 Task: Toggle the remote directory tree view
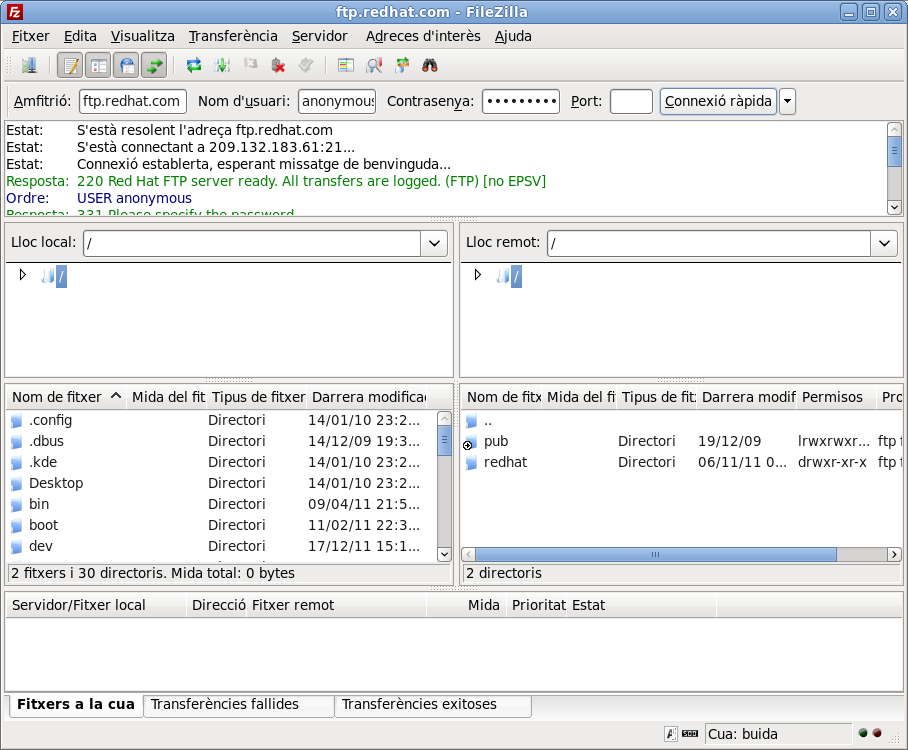pyautogui.click(x=126, y=66)
